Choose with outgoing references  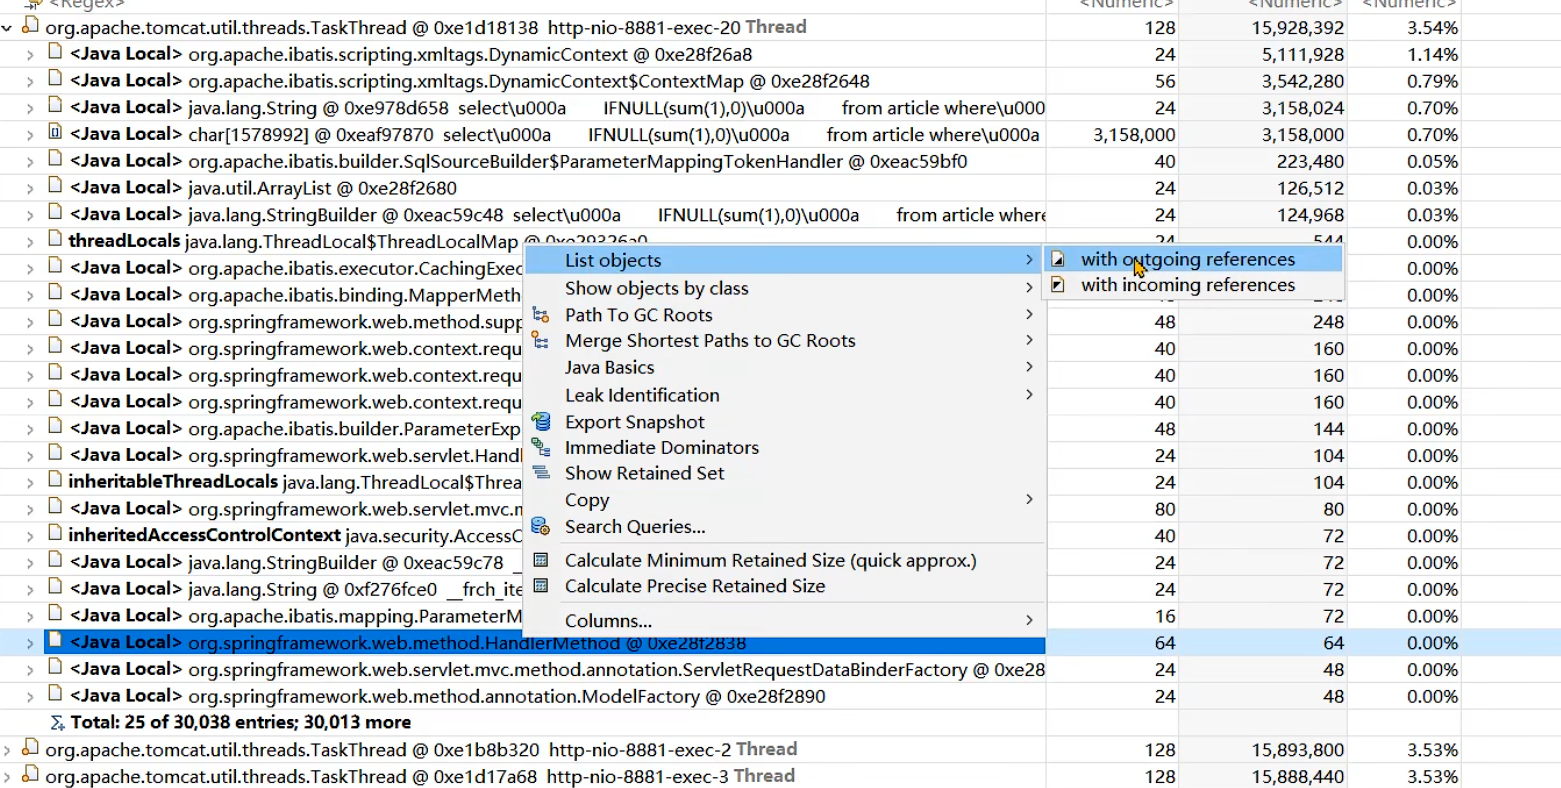pos(1193,260)
